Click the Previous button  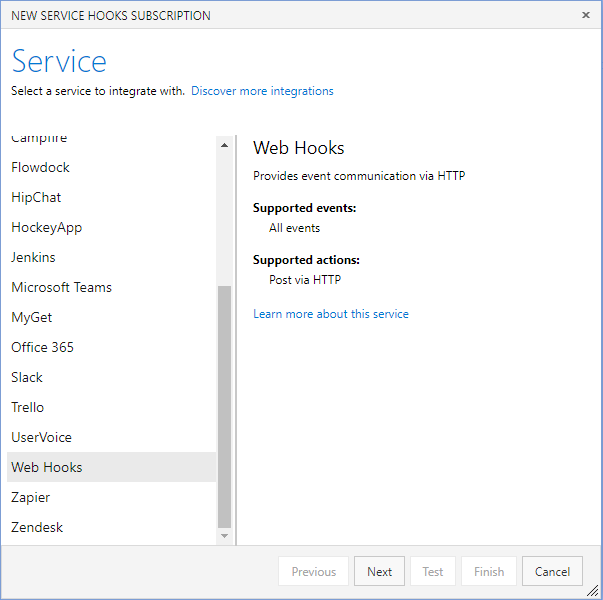(313, 571)
